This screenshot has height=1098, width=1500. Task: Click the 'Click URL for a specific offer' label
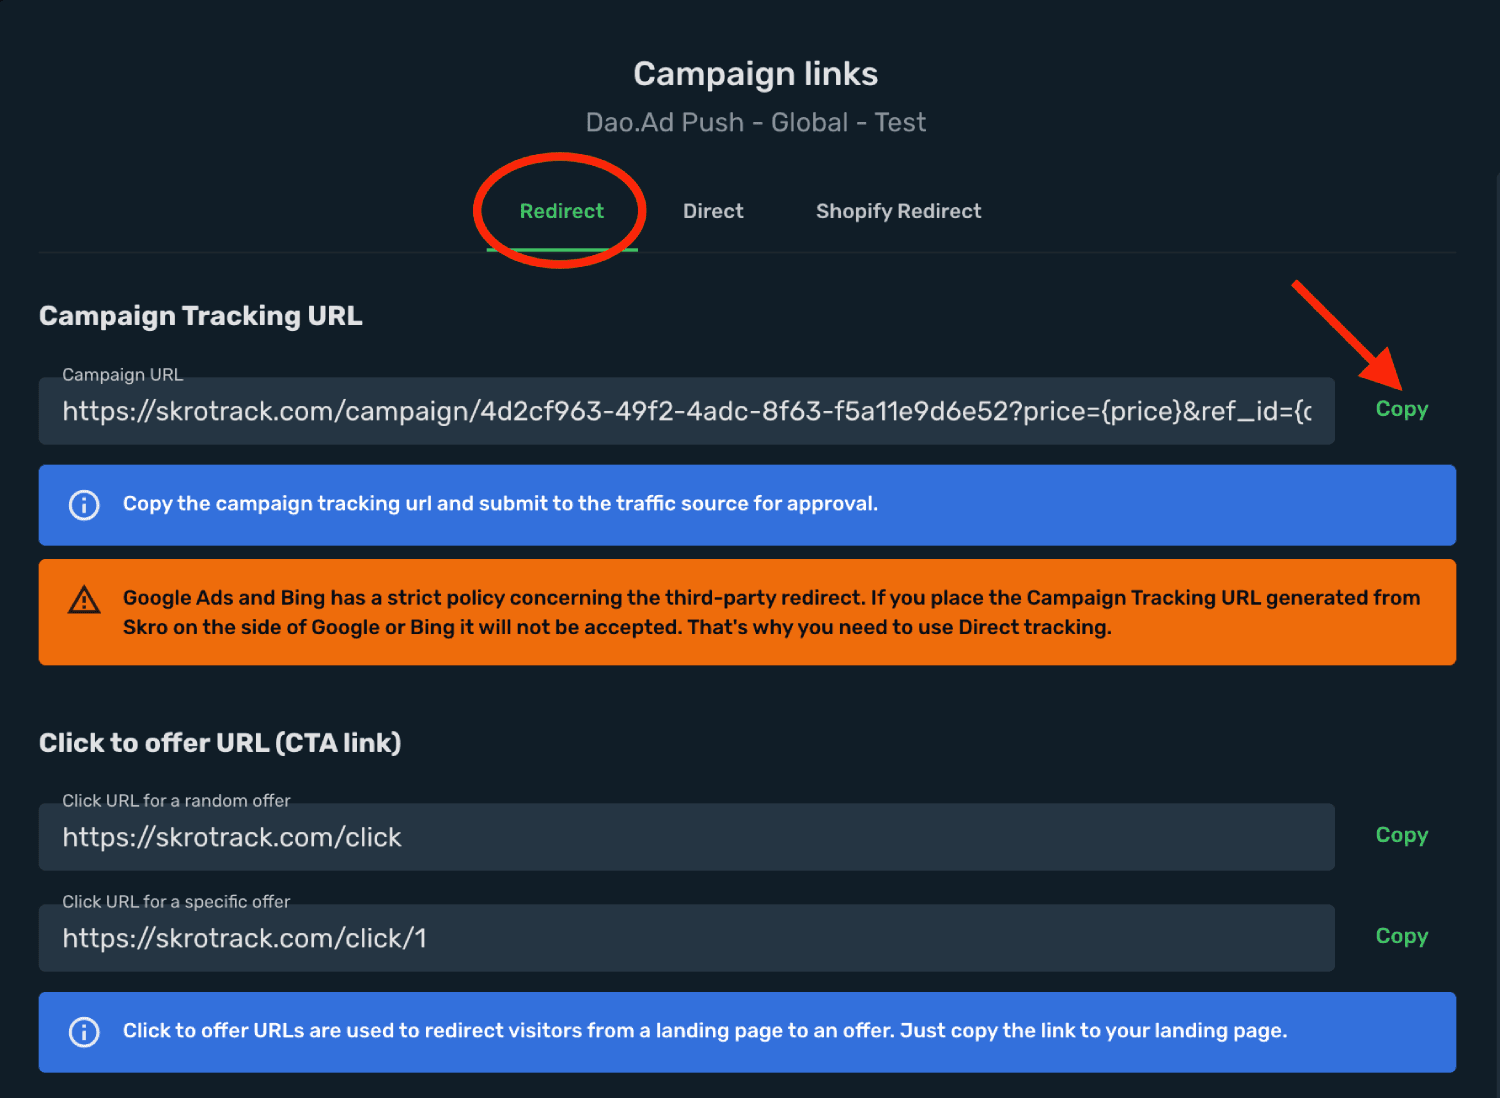point(176,902)
